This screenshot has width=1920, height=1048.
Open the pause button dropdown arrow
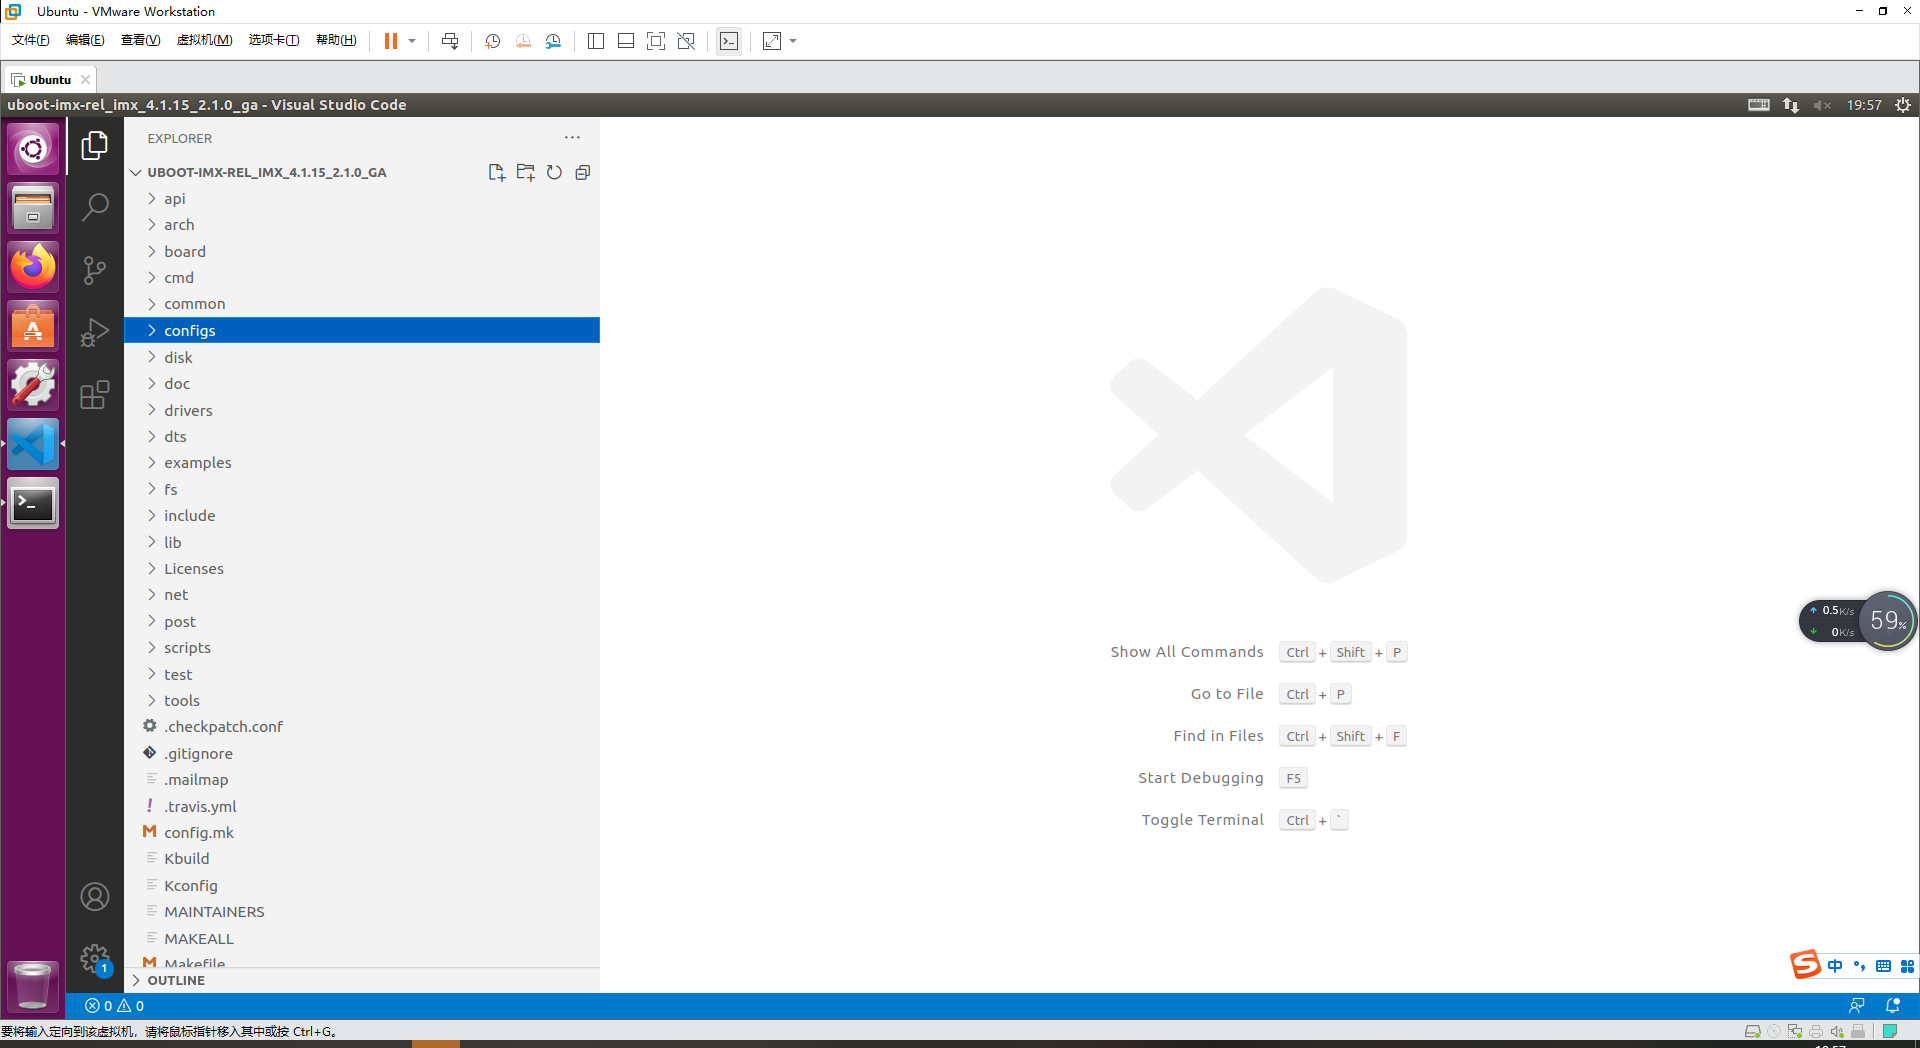(x=412, y=41)
